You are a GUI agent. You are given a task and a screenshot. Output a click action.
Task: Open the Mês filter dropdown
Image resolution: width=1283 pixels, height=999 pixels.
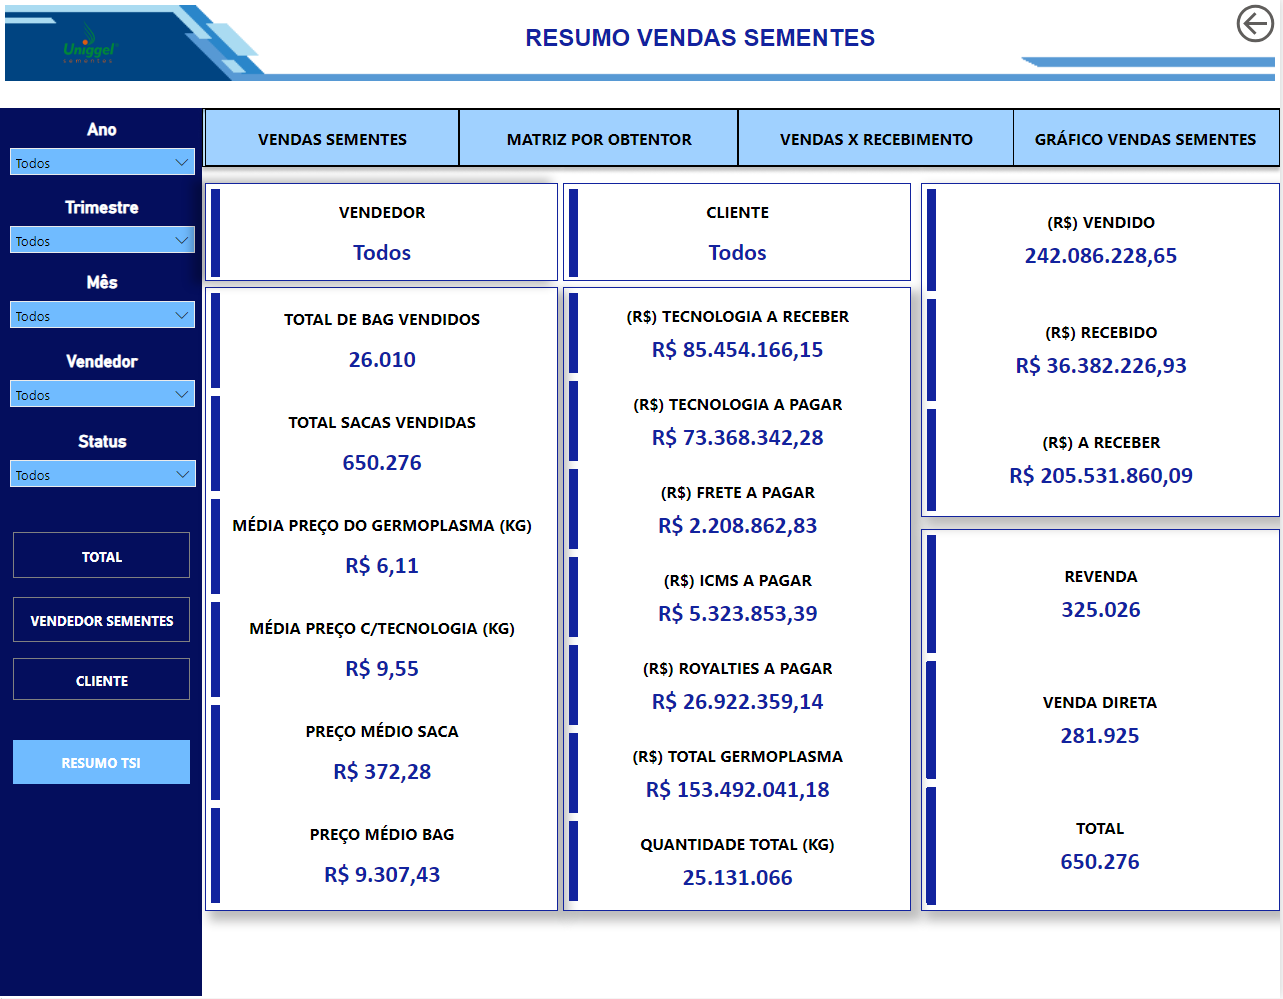[x=102, y=315]
